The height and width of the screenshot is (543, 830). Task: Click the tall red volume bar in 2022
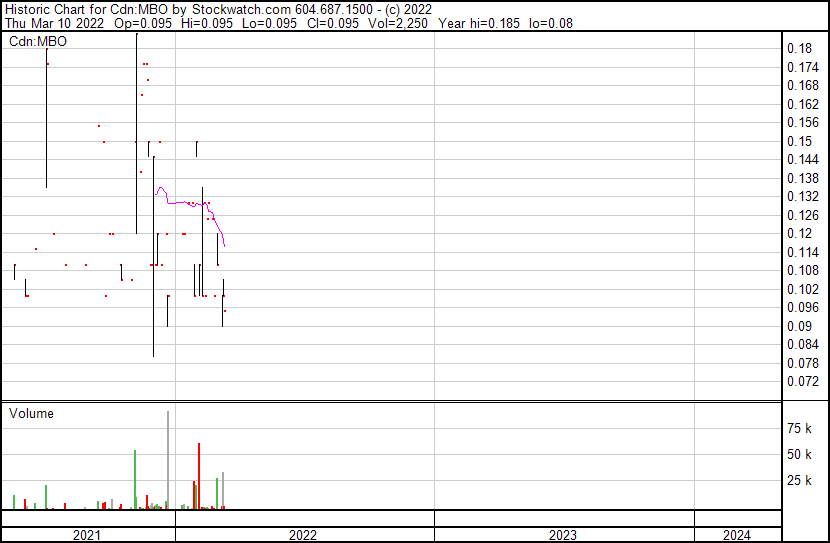pyautogui.click(x=199, y=476)
